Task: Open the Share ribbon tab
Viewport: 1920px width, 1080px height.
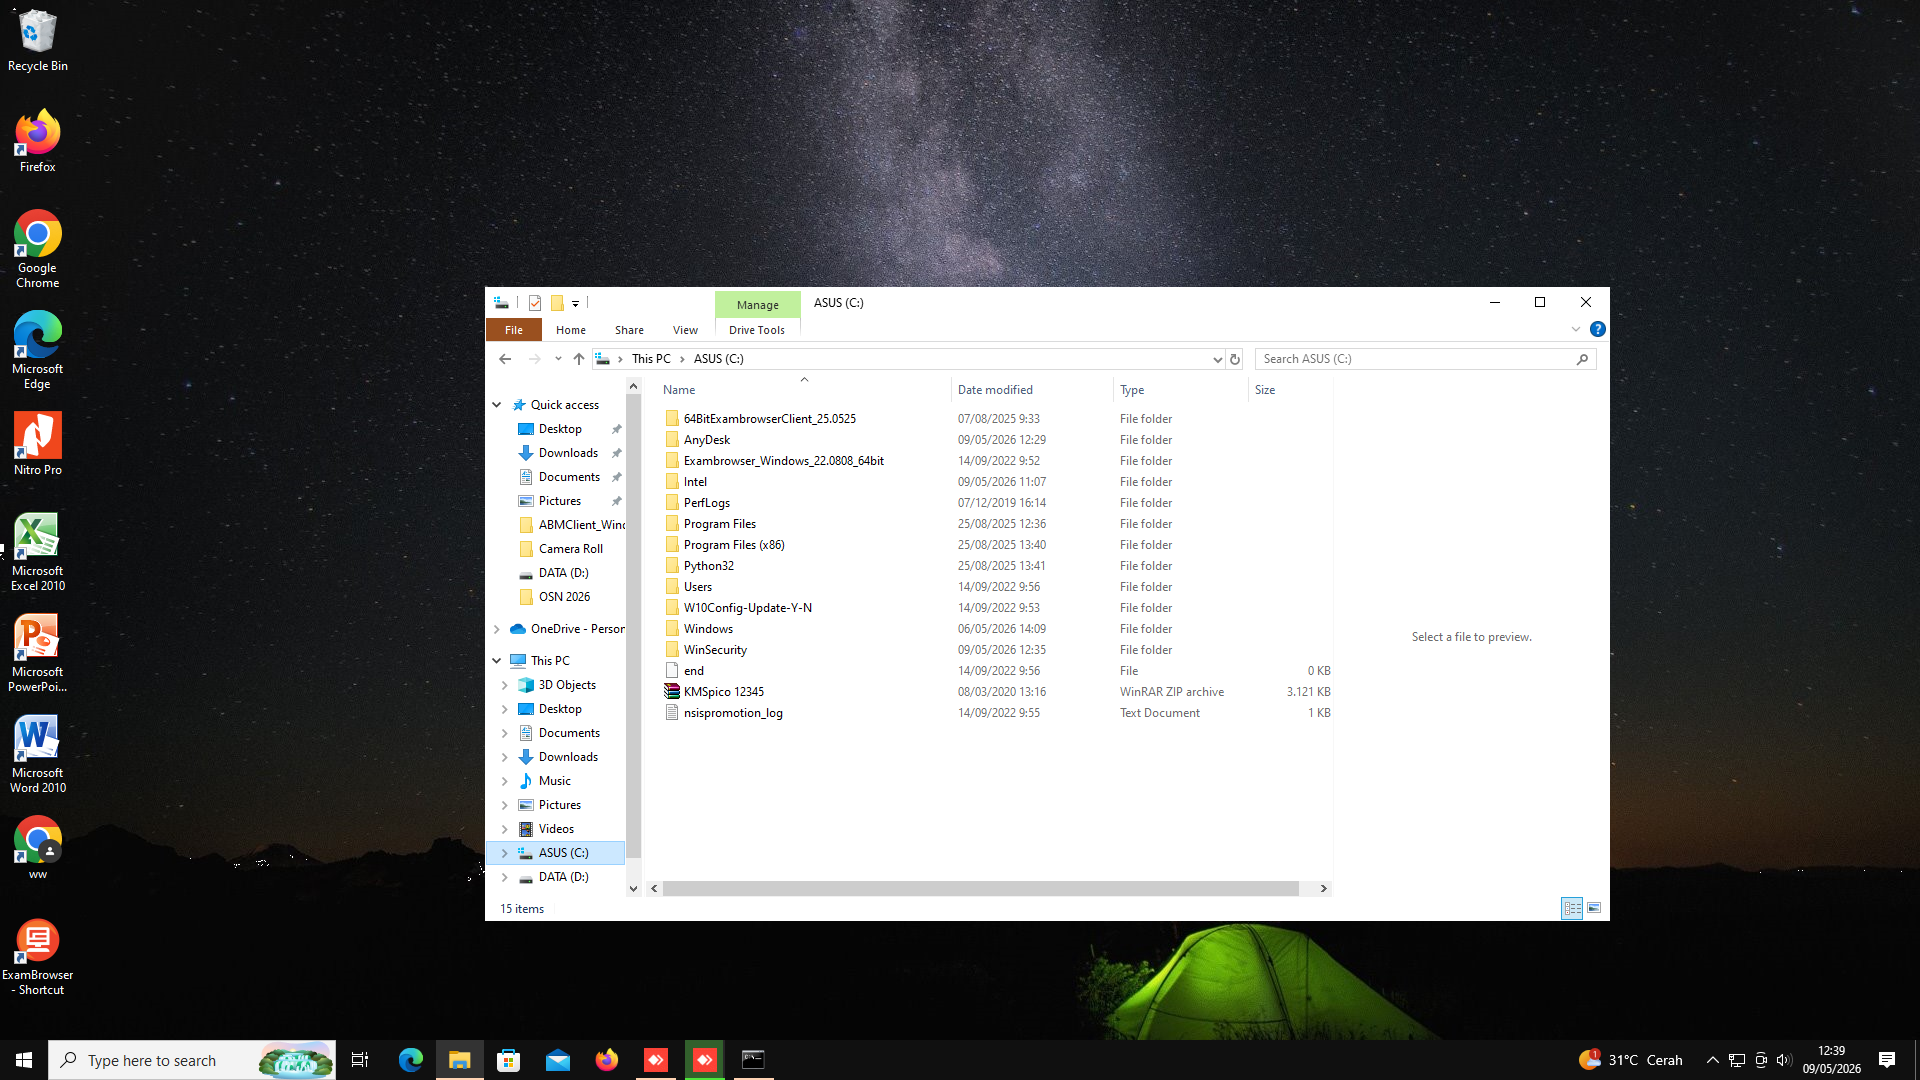Action: pos(629,330)
